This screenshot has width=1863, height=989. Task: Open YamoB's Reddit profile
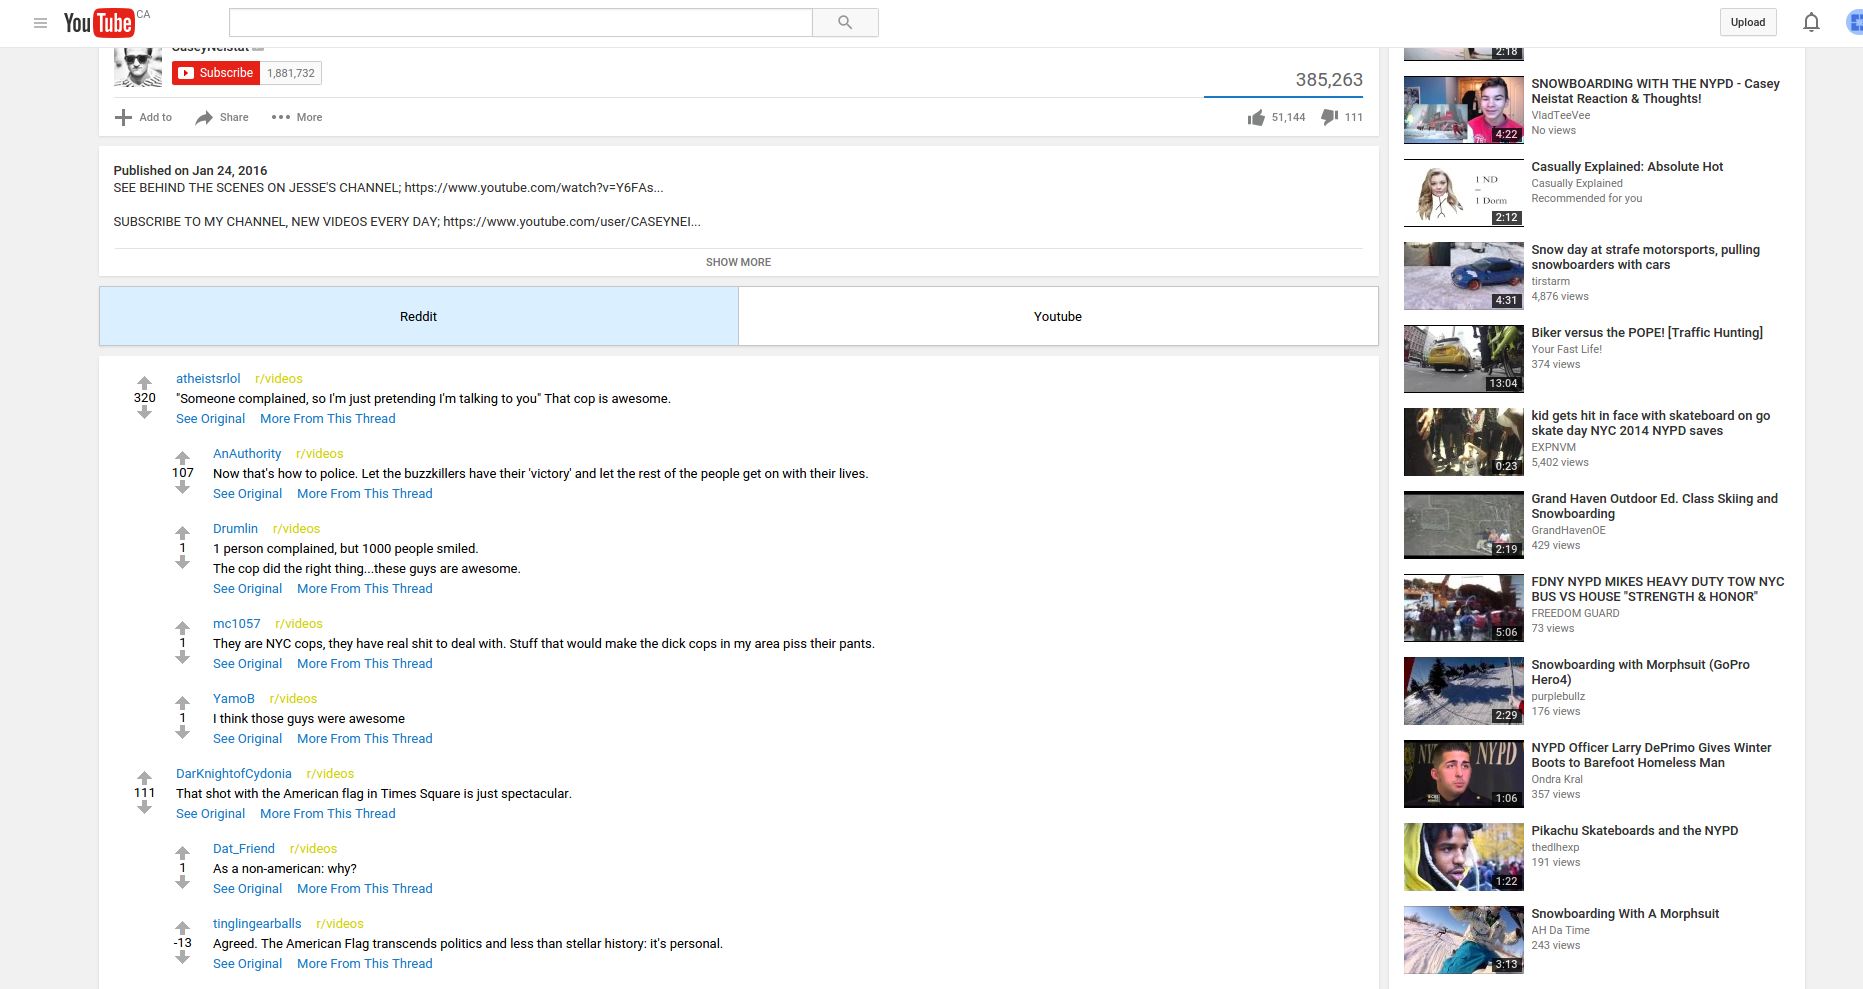point(234,699)
